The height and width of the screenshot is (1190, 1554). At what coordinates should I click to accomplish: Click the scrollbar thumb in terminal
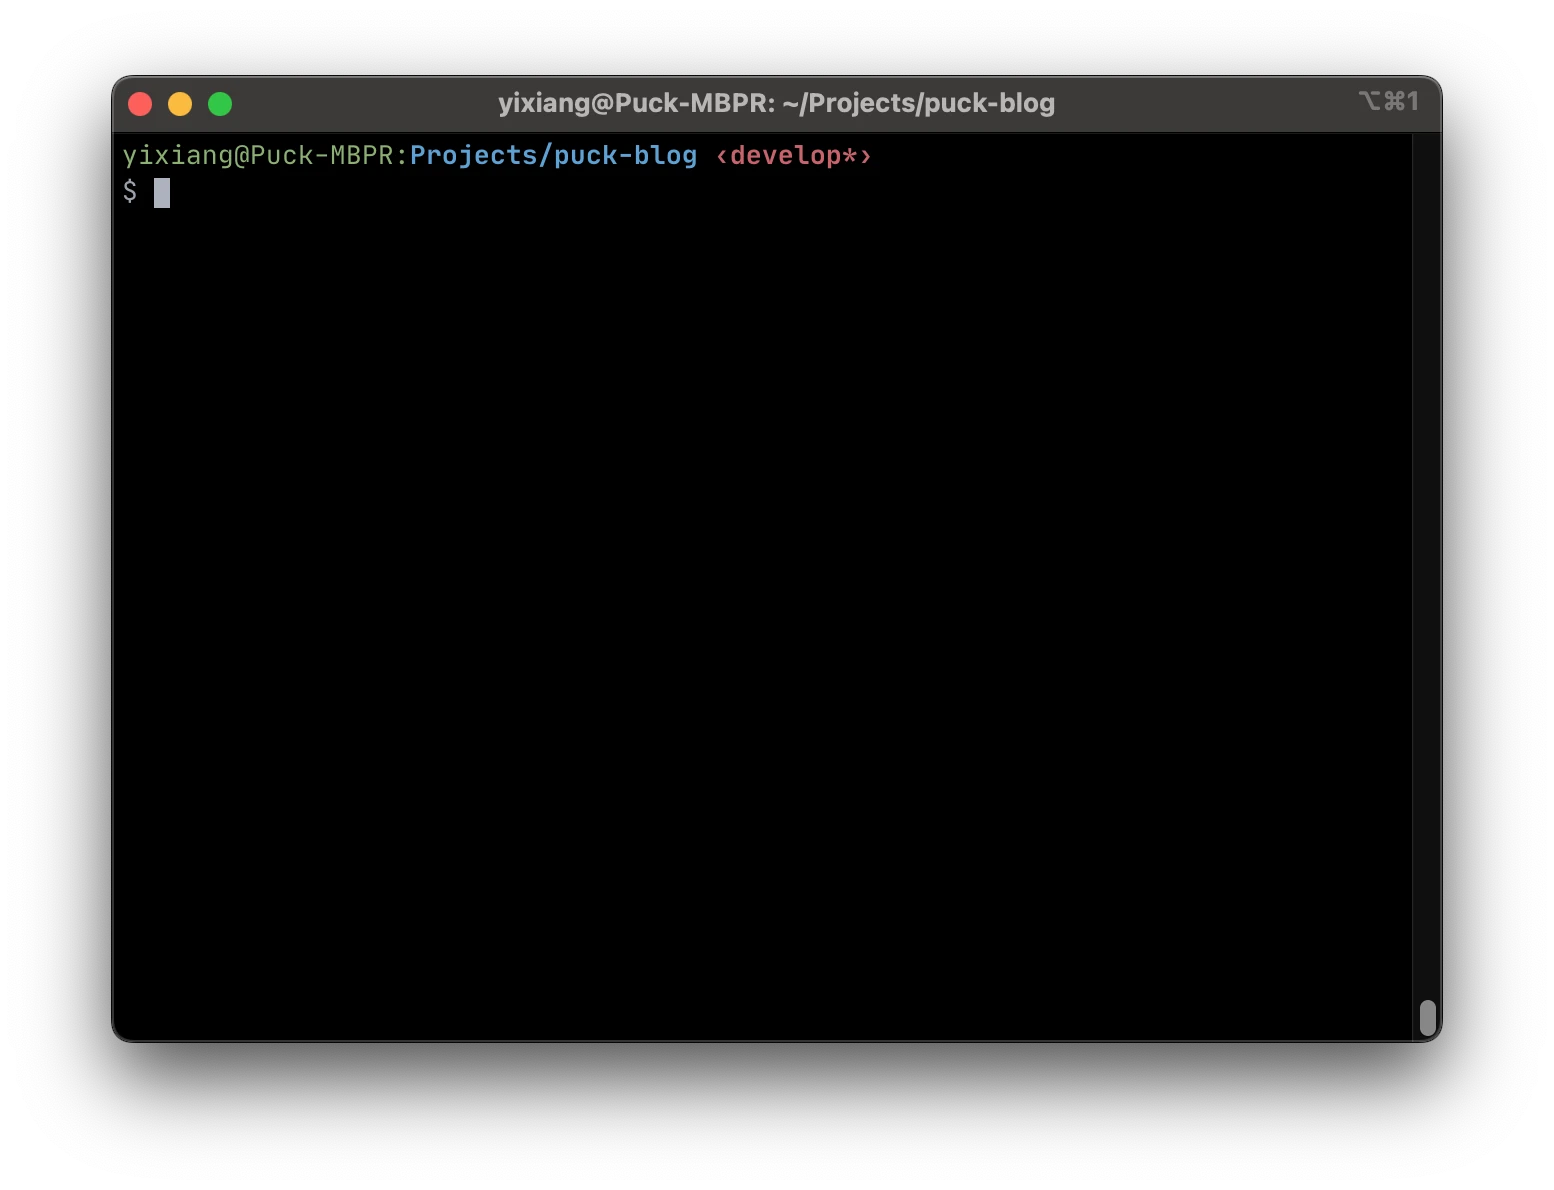[x=1428, y=1018]
